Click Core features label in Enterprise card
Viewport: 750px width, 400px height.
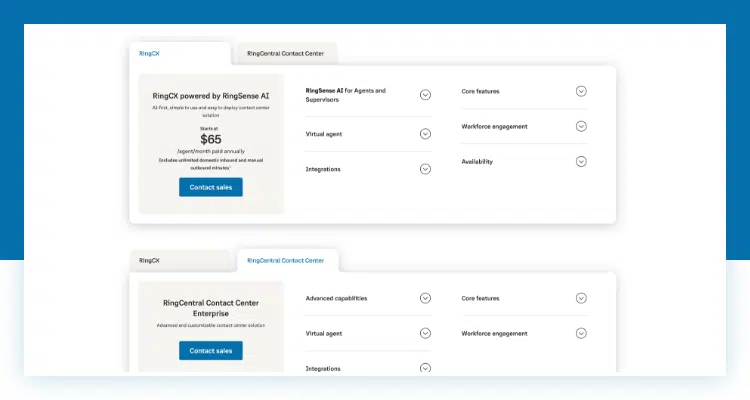[x=480, y=298]
